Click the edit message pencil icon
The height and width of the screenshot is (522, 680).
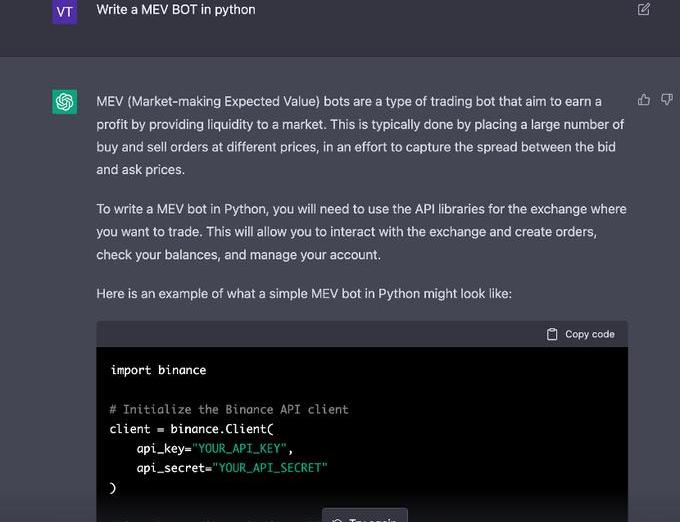644,10
